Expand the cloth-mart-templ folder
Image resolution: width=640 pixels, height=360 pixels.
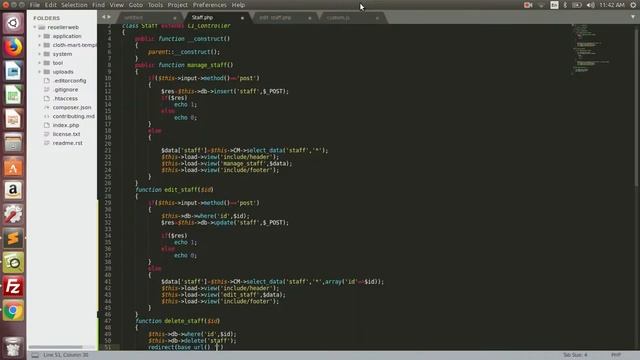[x=40, y=45]
